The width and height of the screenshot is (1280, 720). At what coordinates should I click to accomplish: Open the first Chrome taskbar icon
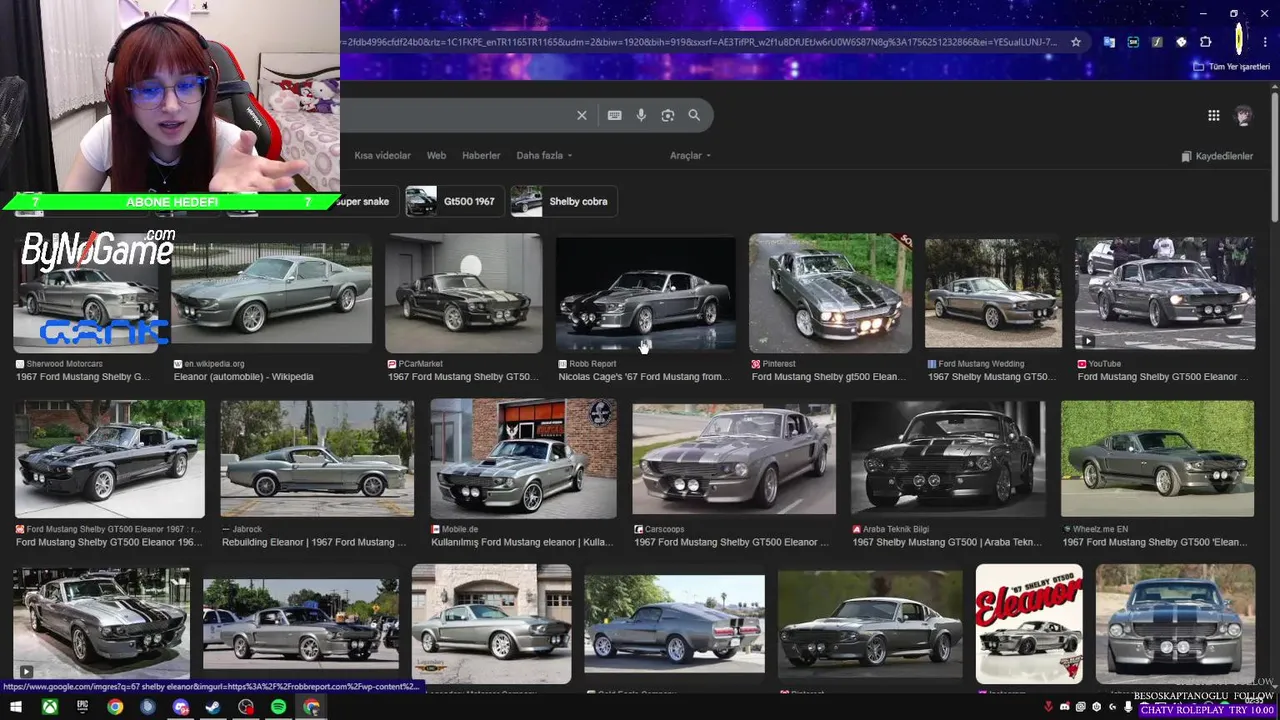[115, 707]
